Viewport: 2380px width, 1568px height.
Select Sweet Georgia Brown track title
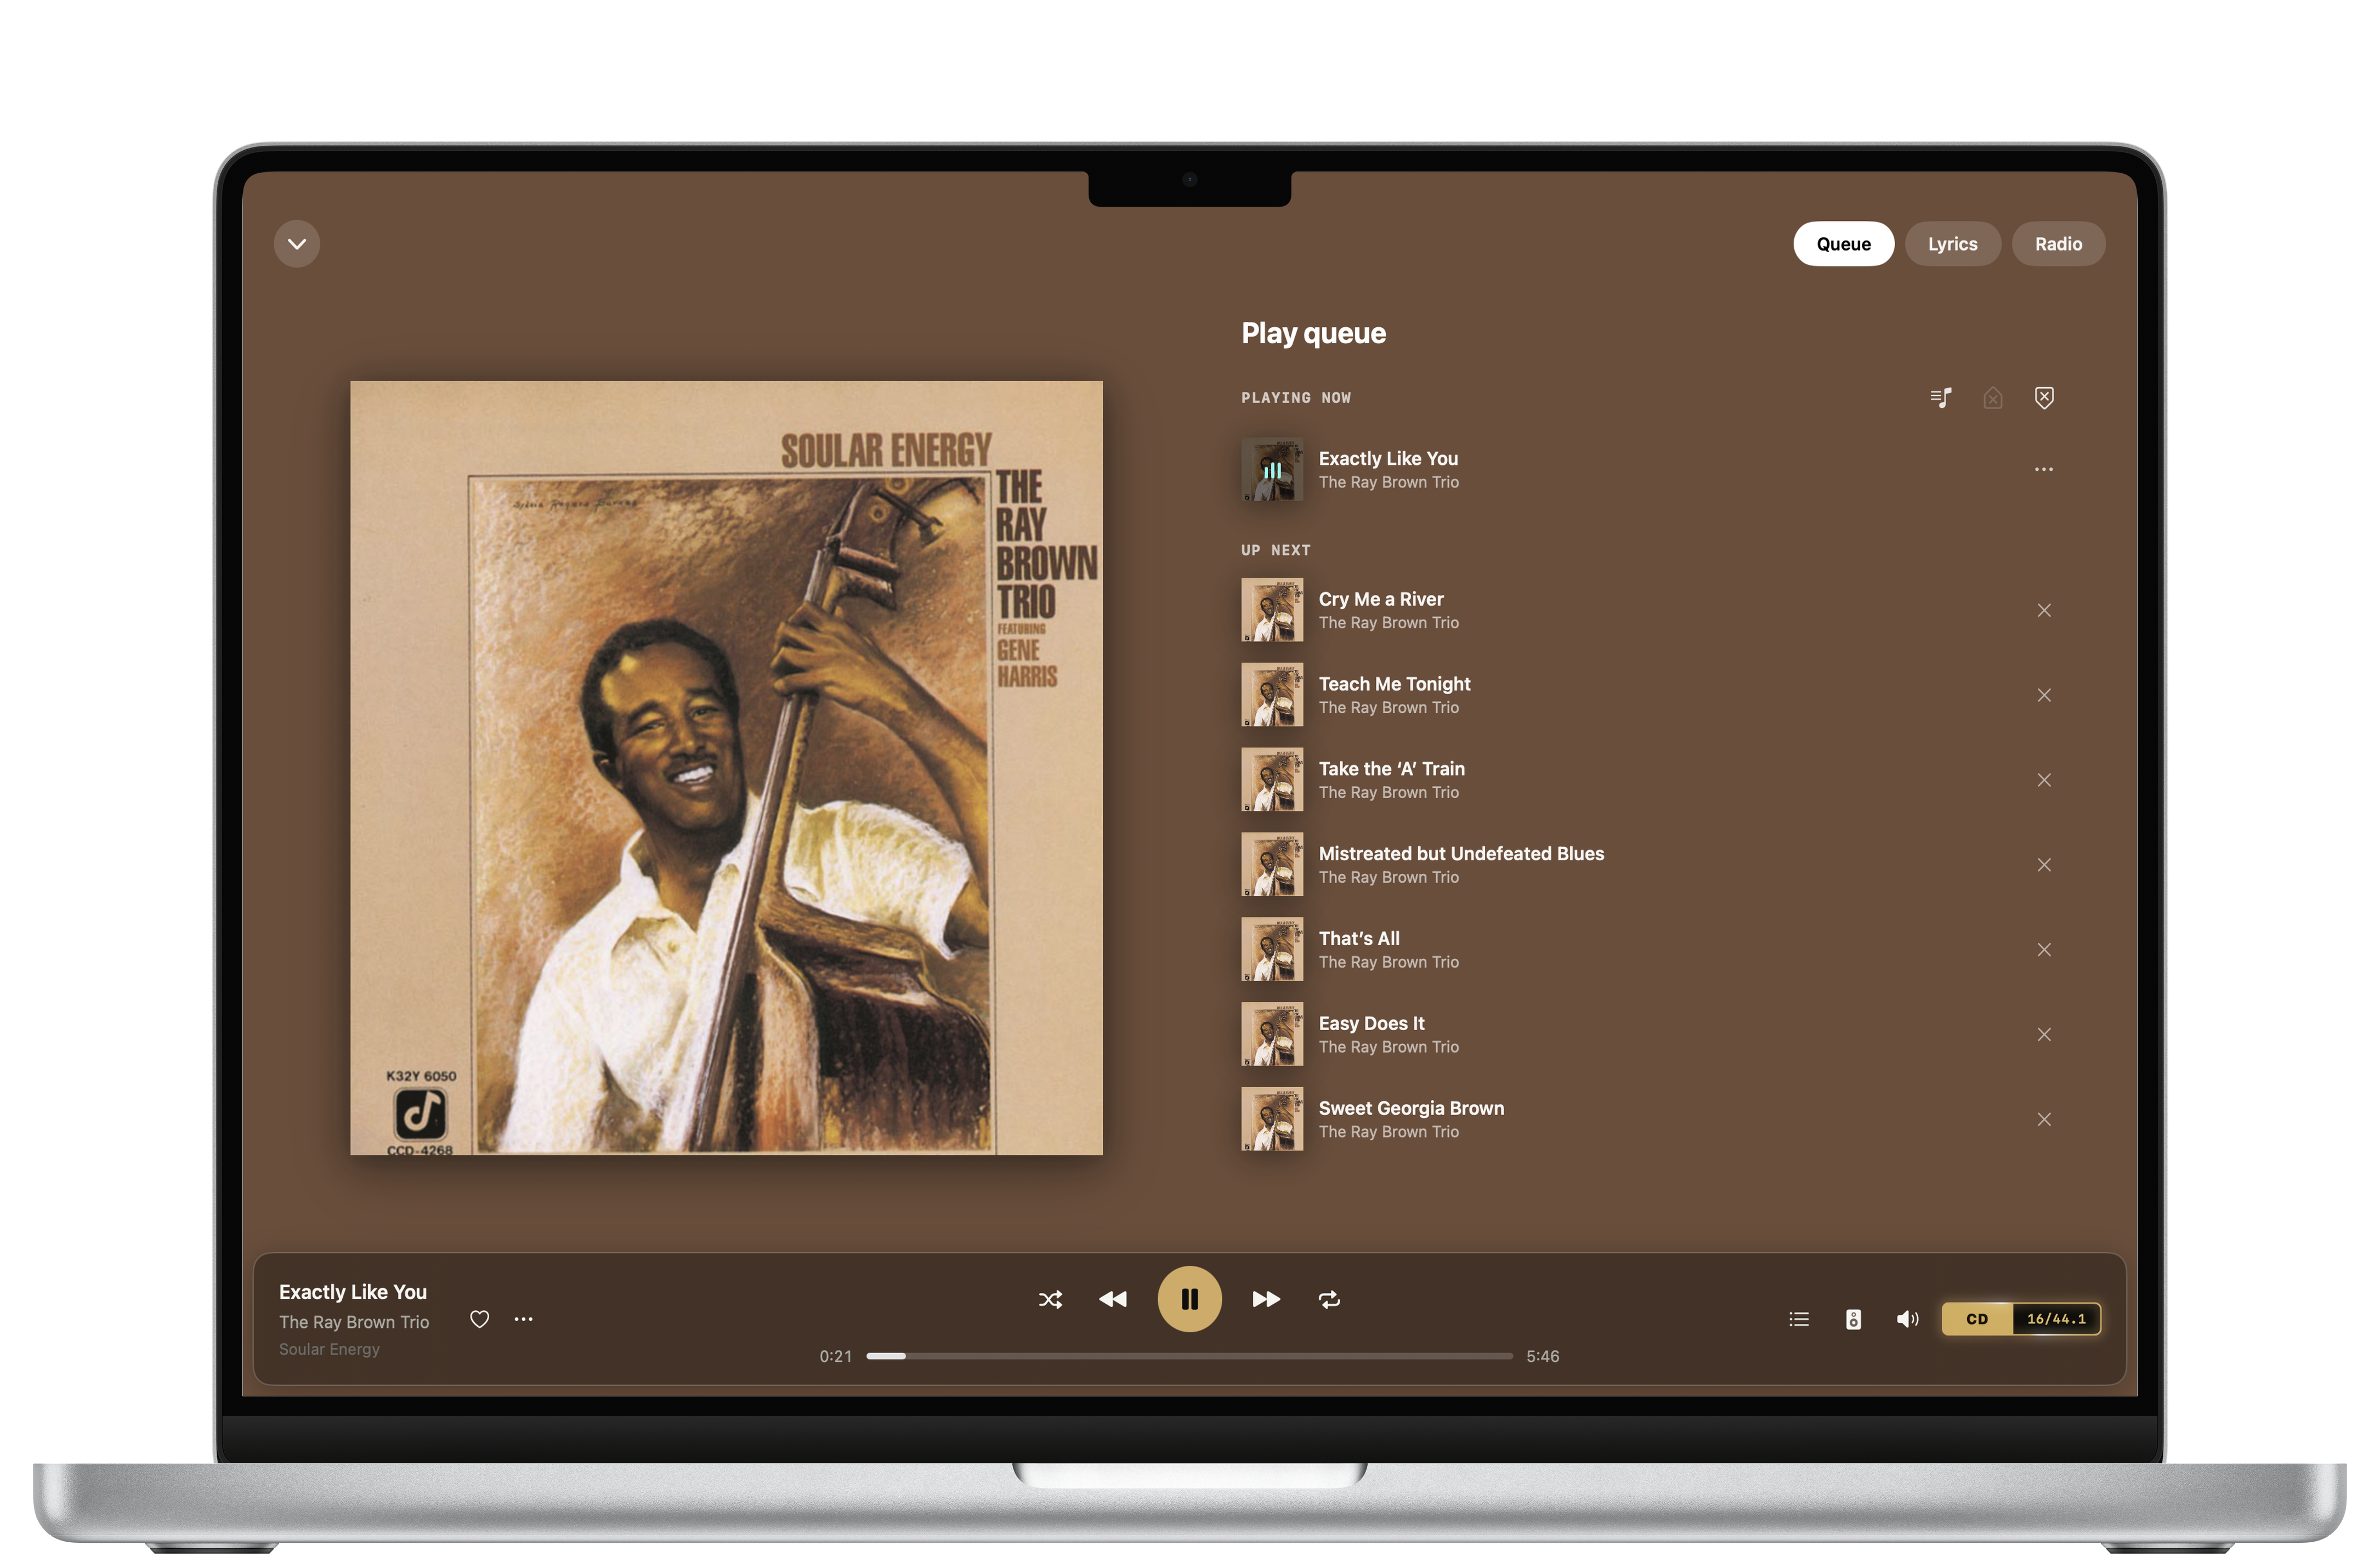pyautogui.click(x=1411, y=1109)
